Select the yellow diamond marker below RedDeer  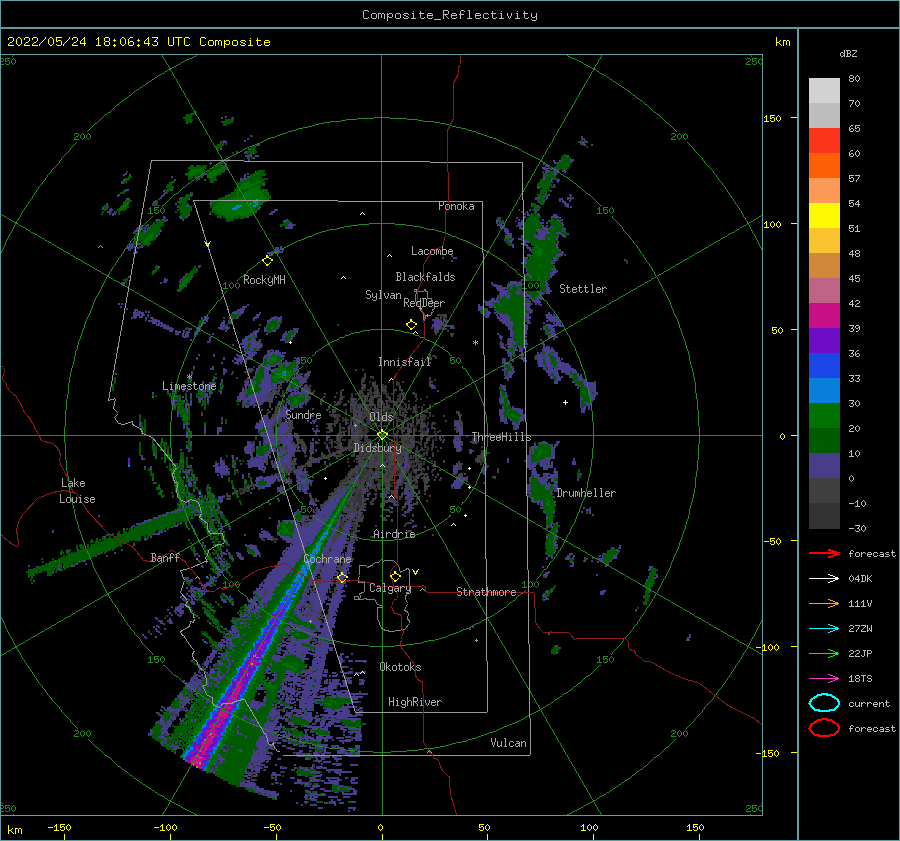point(411,325)
